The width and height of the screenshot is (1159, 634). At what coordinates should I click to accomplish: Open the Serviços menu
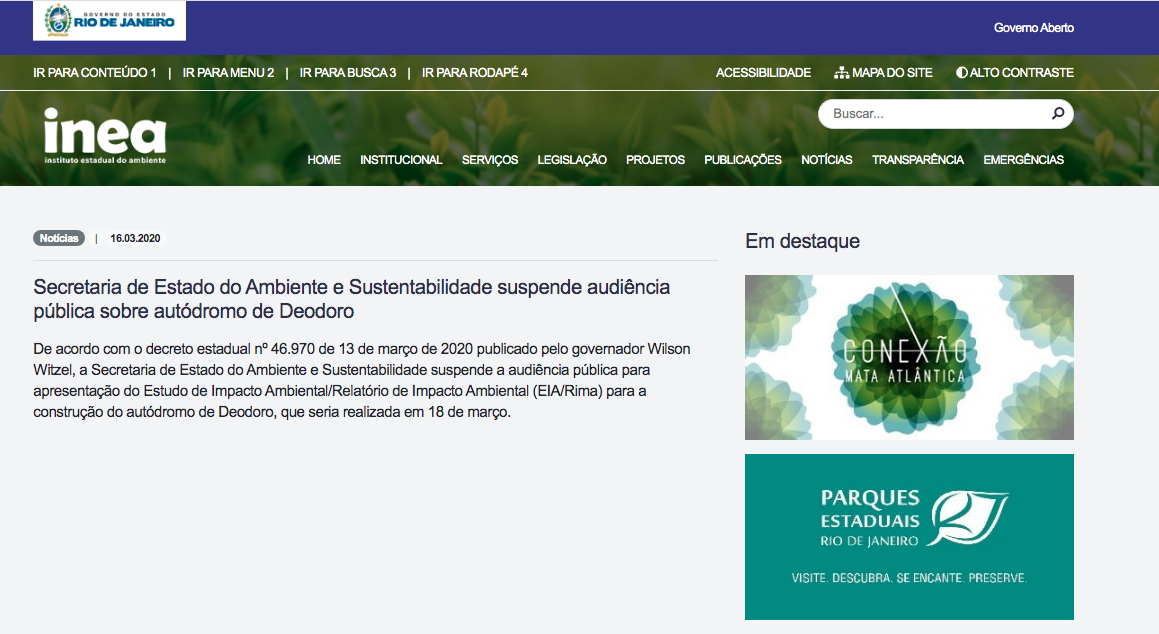point(490,160)
